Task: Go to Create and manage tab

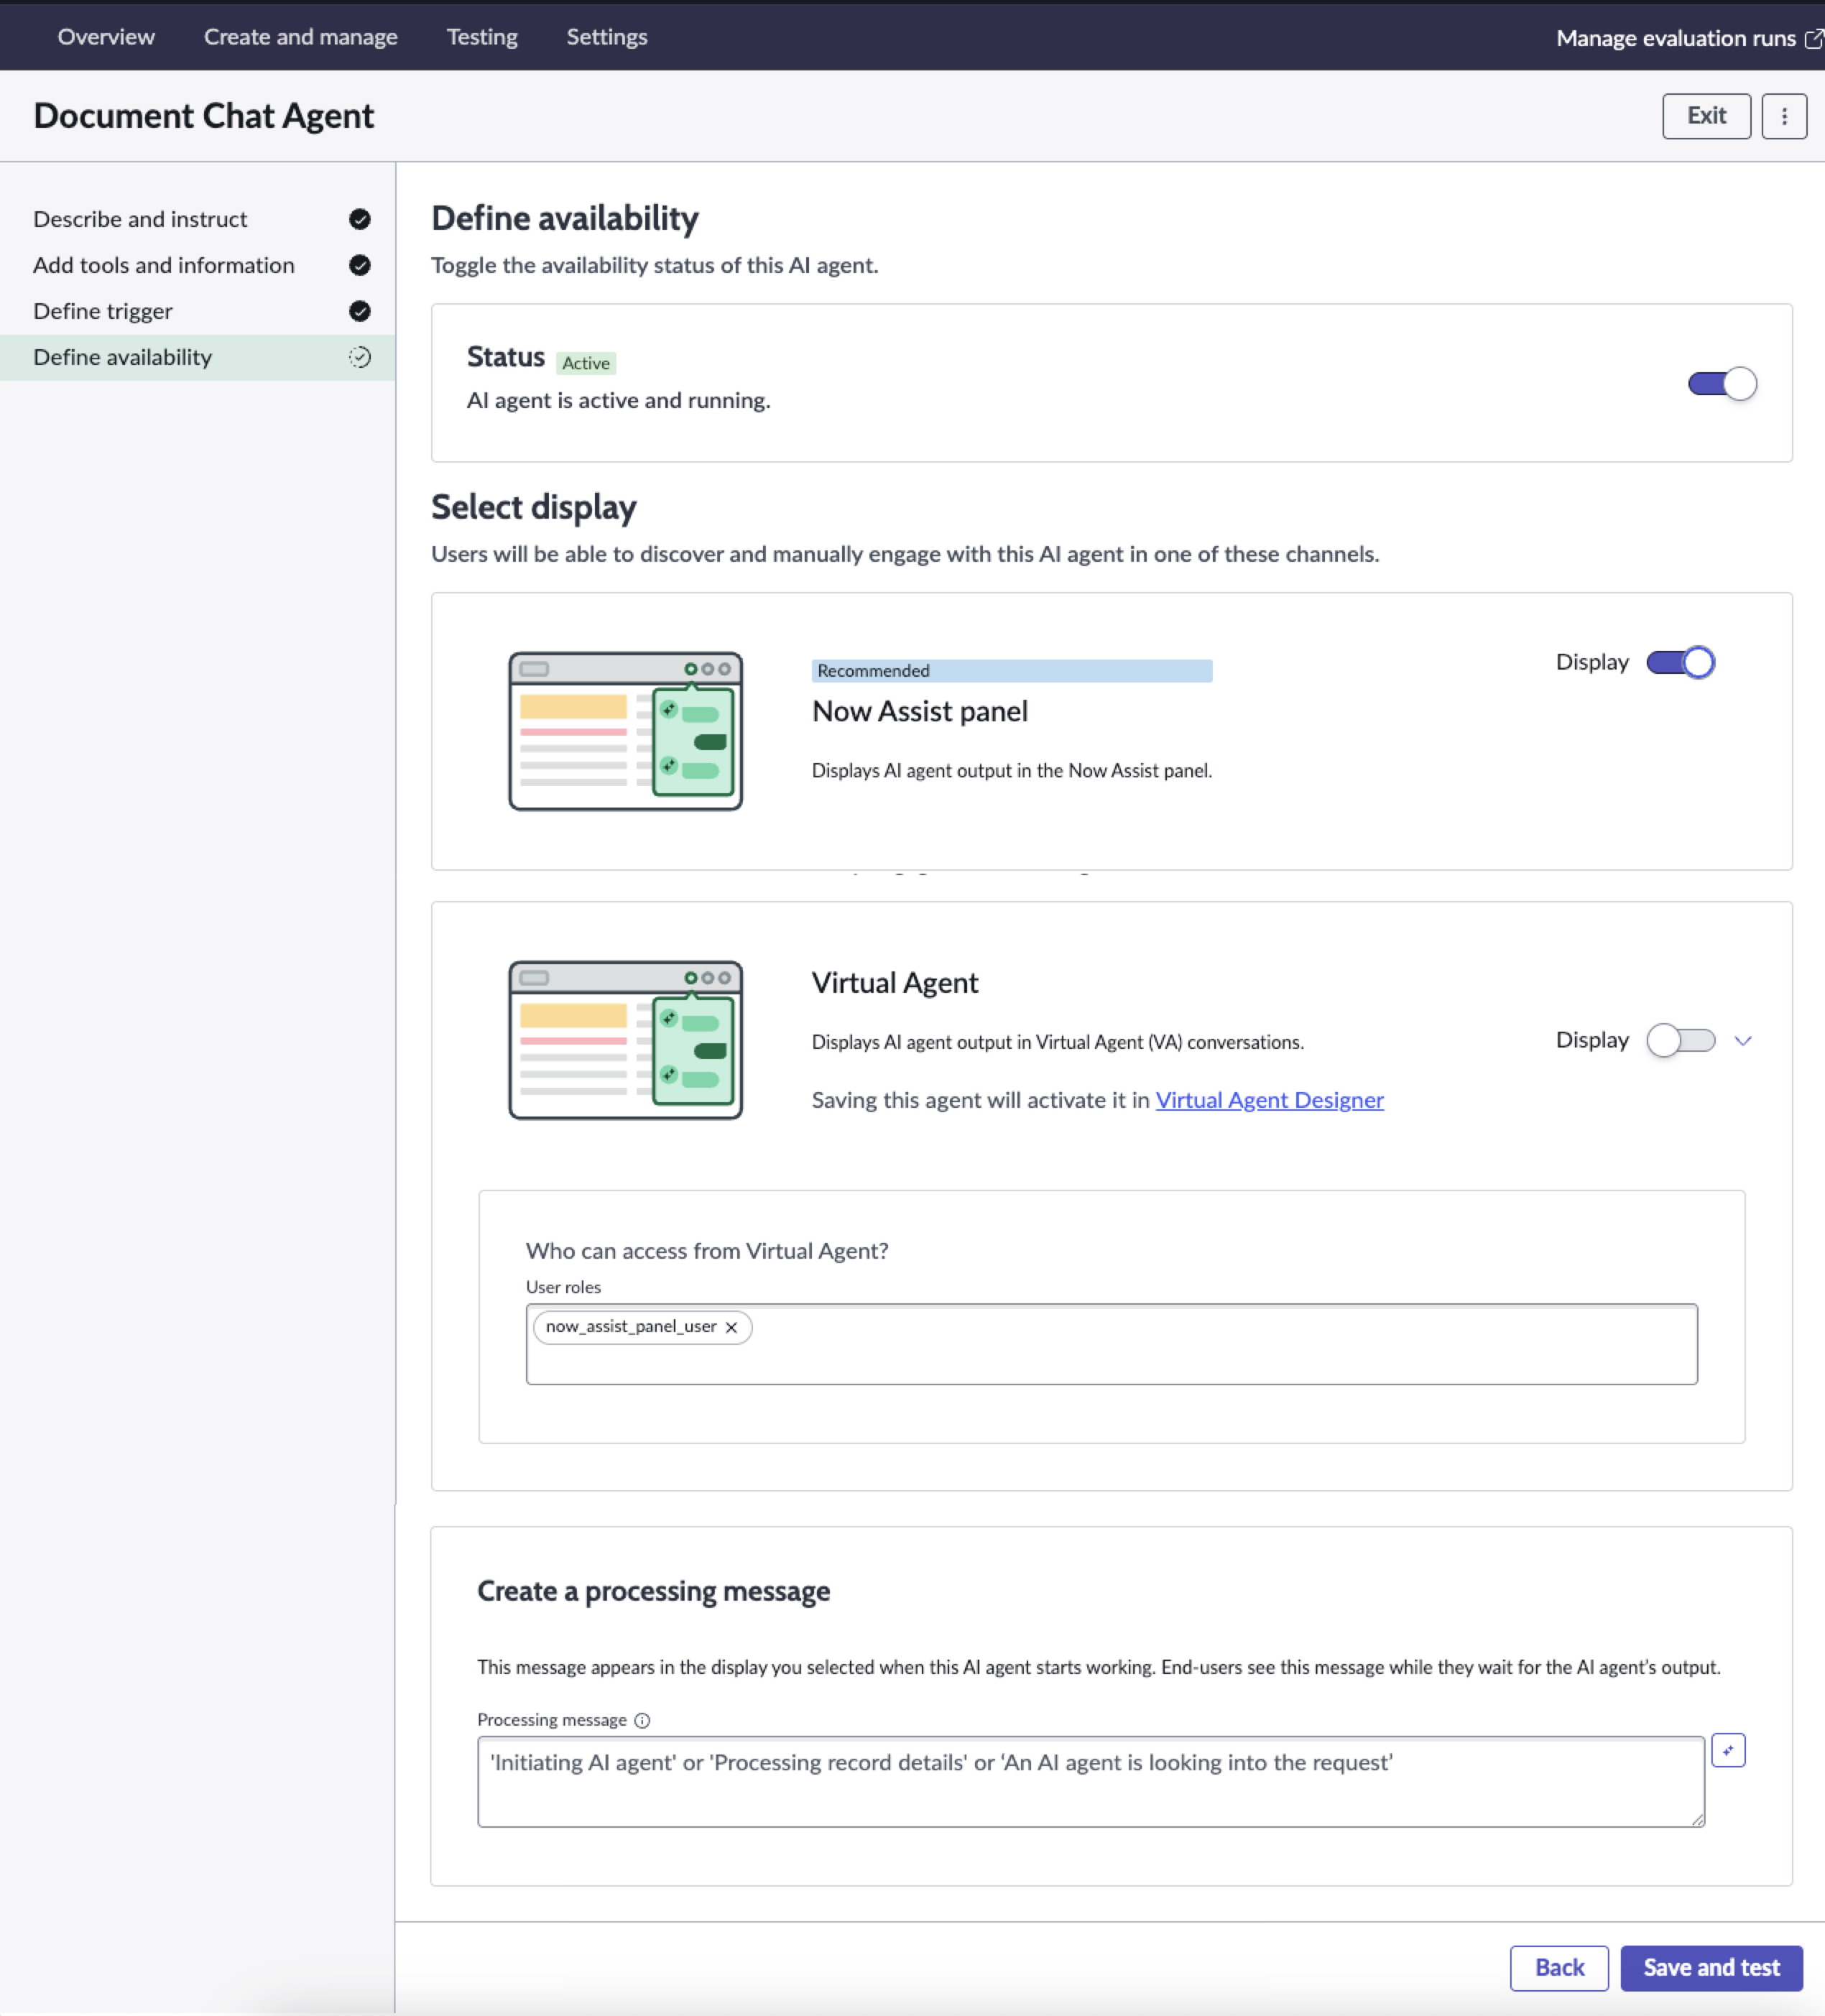Action: click(301, 37)
